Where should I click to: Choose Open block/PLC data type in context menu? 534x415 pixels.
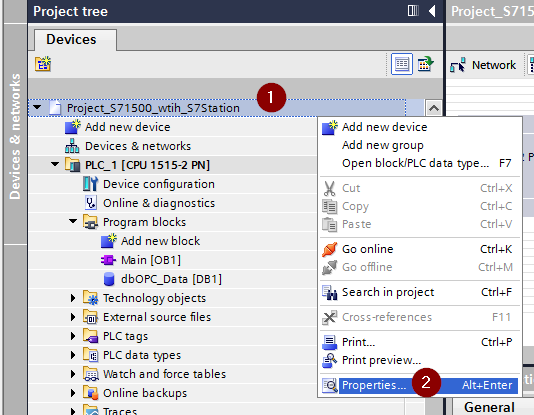[420, 163]
